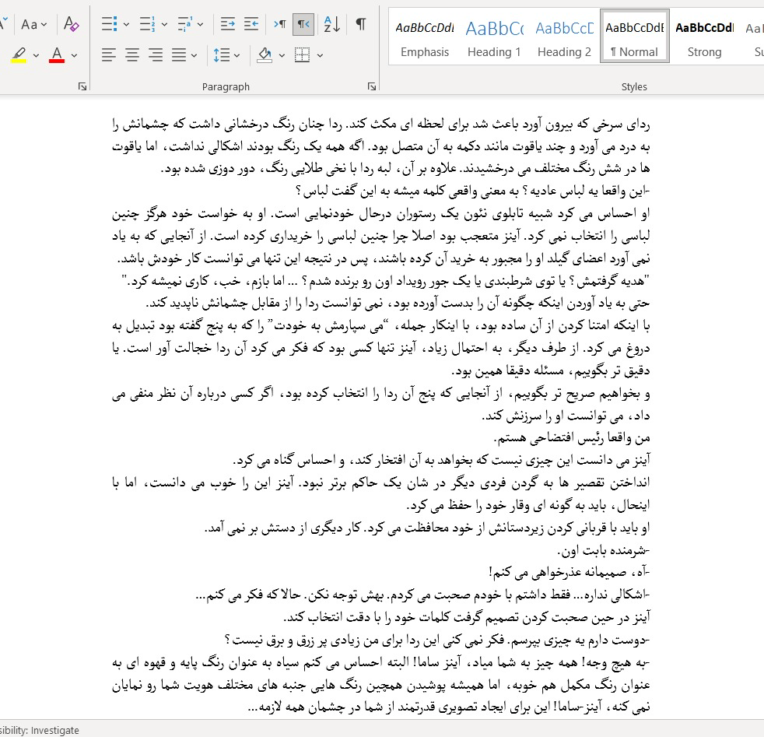Justify the paragraph text

tap(179, 55)
